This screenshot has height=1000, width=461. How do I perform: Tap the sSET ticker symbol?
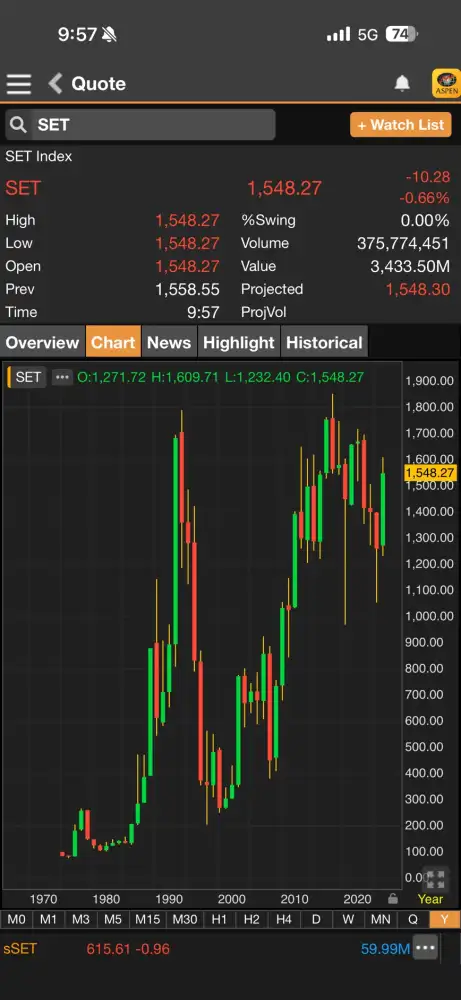point(20,949)
